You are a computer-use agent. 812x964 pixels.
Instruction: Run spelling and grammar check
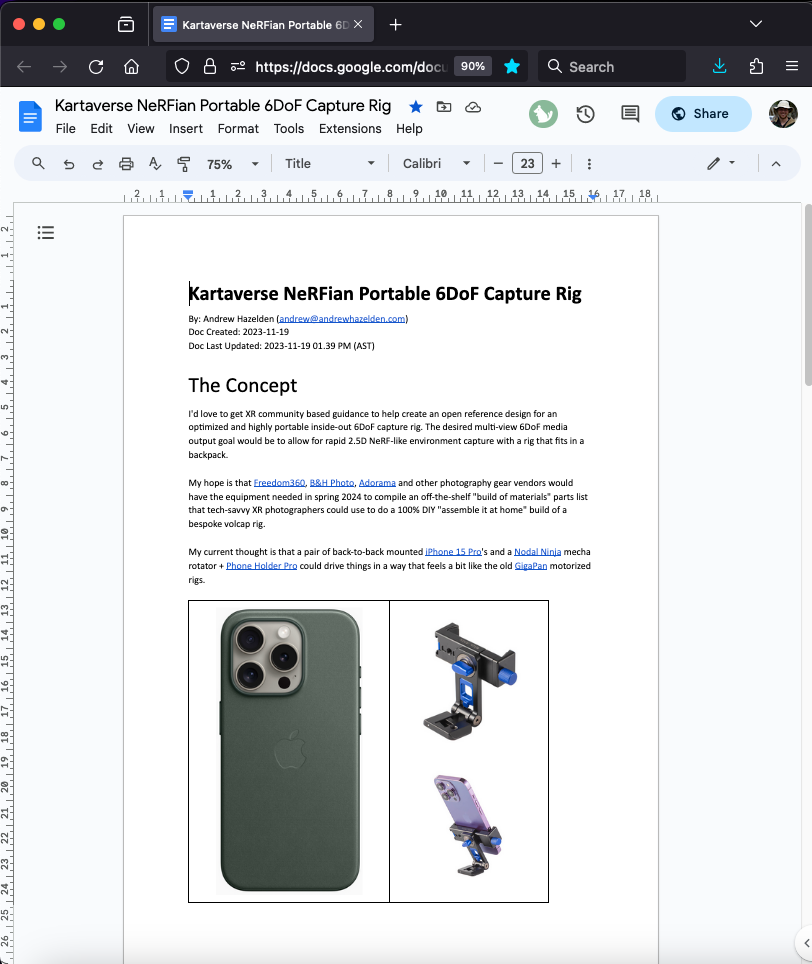click(x=155, y=164)
